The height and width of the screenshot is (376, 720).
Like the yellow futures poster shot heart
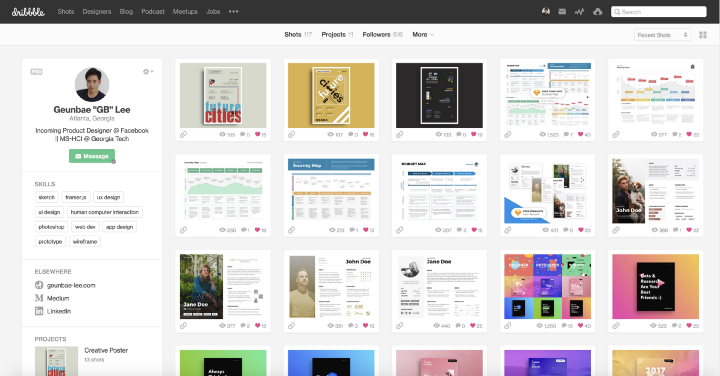(x=366, y=134)
